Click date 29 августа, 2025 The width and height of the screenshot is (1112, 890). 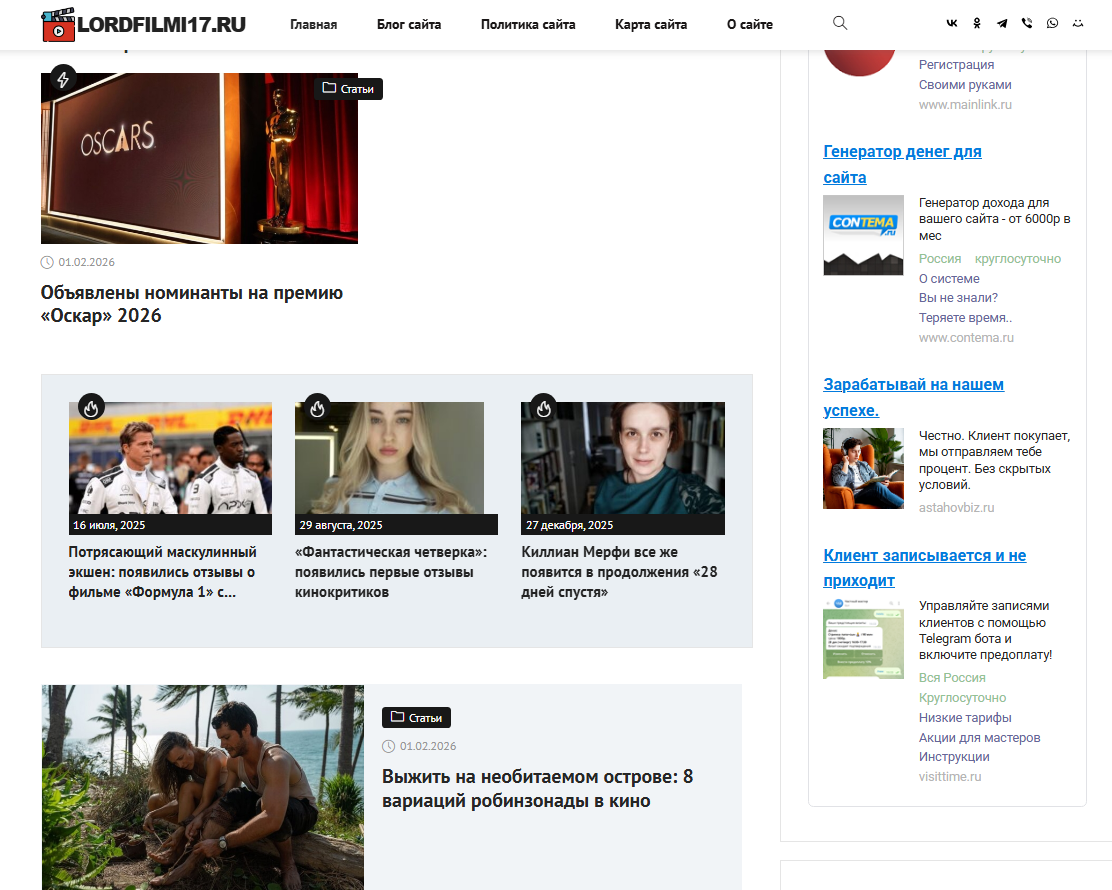click(x=341, y=525)
